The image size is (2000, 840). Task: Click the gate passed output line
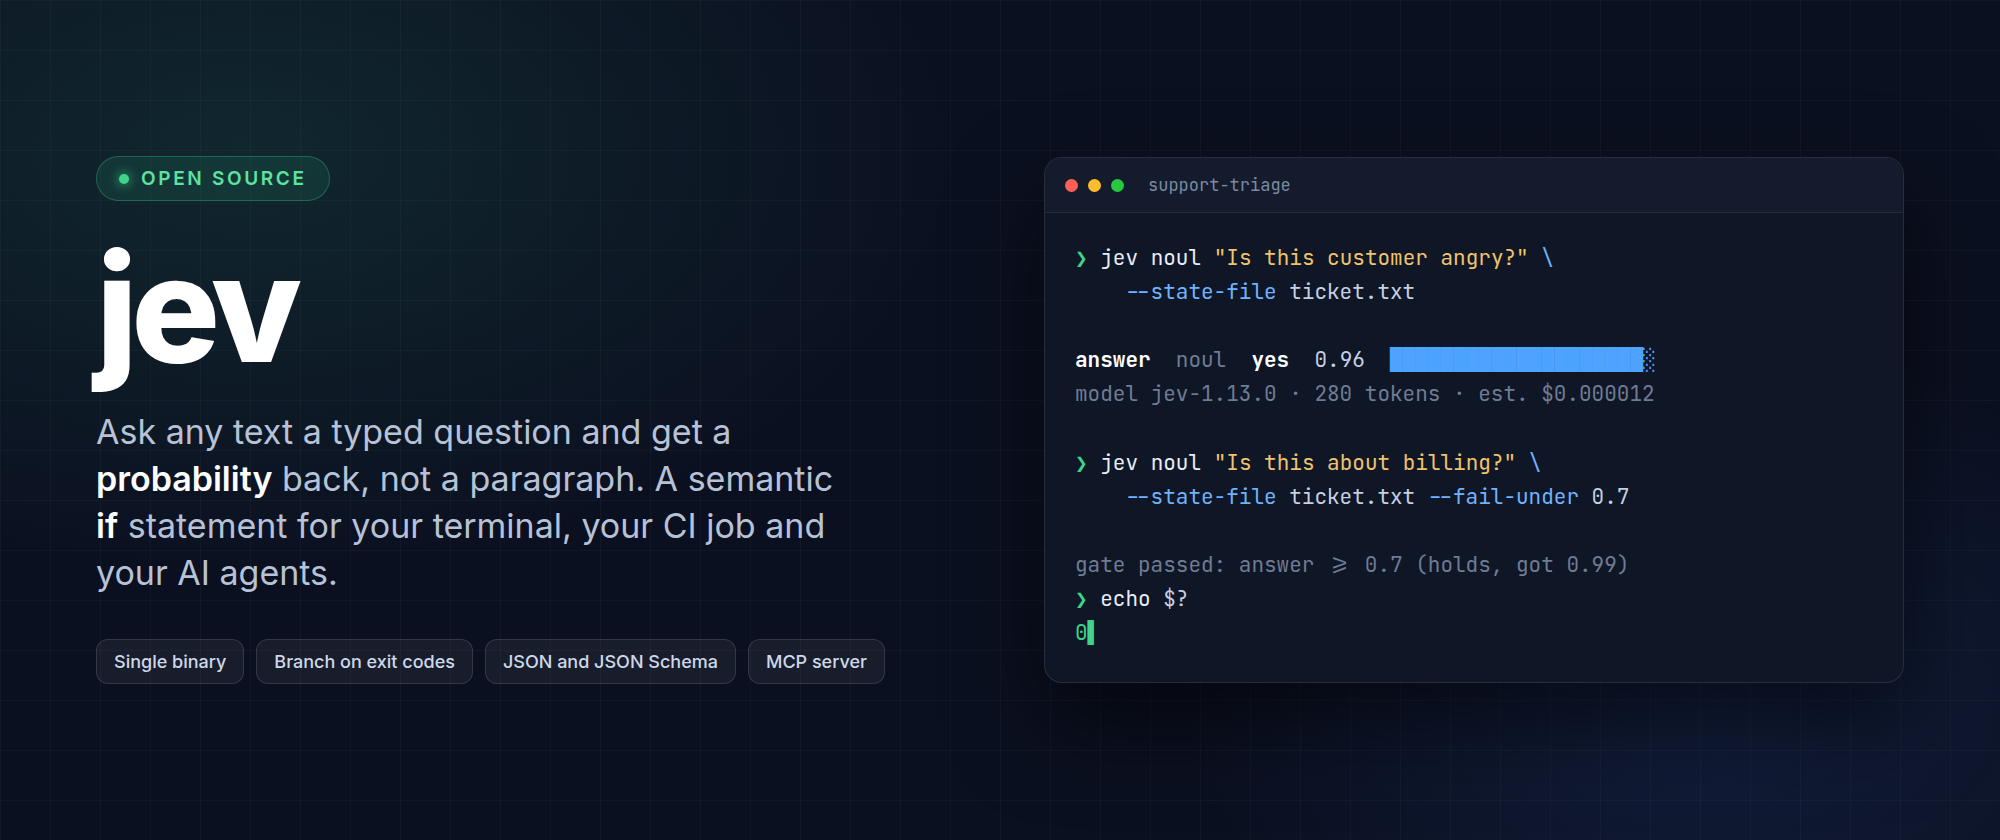pos(1352,565)
